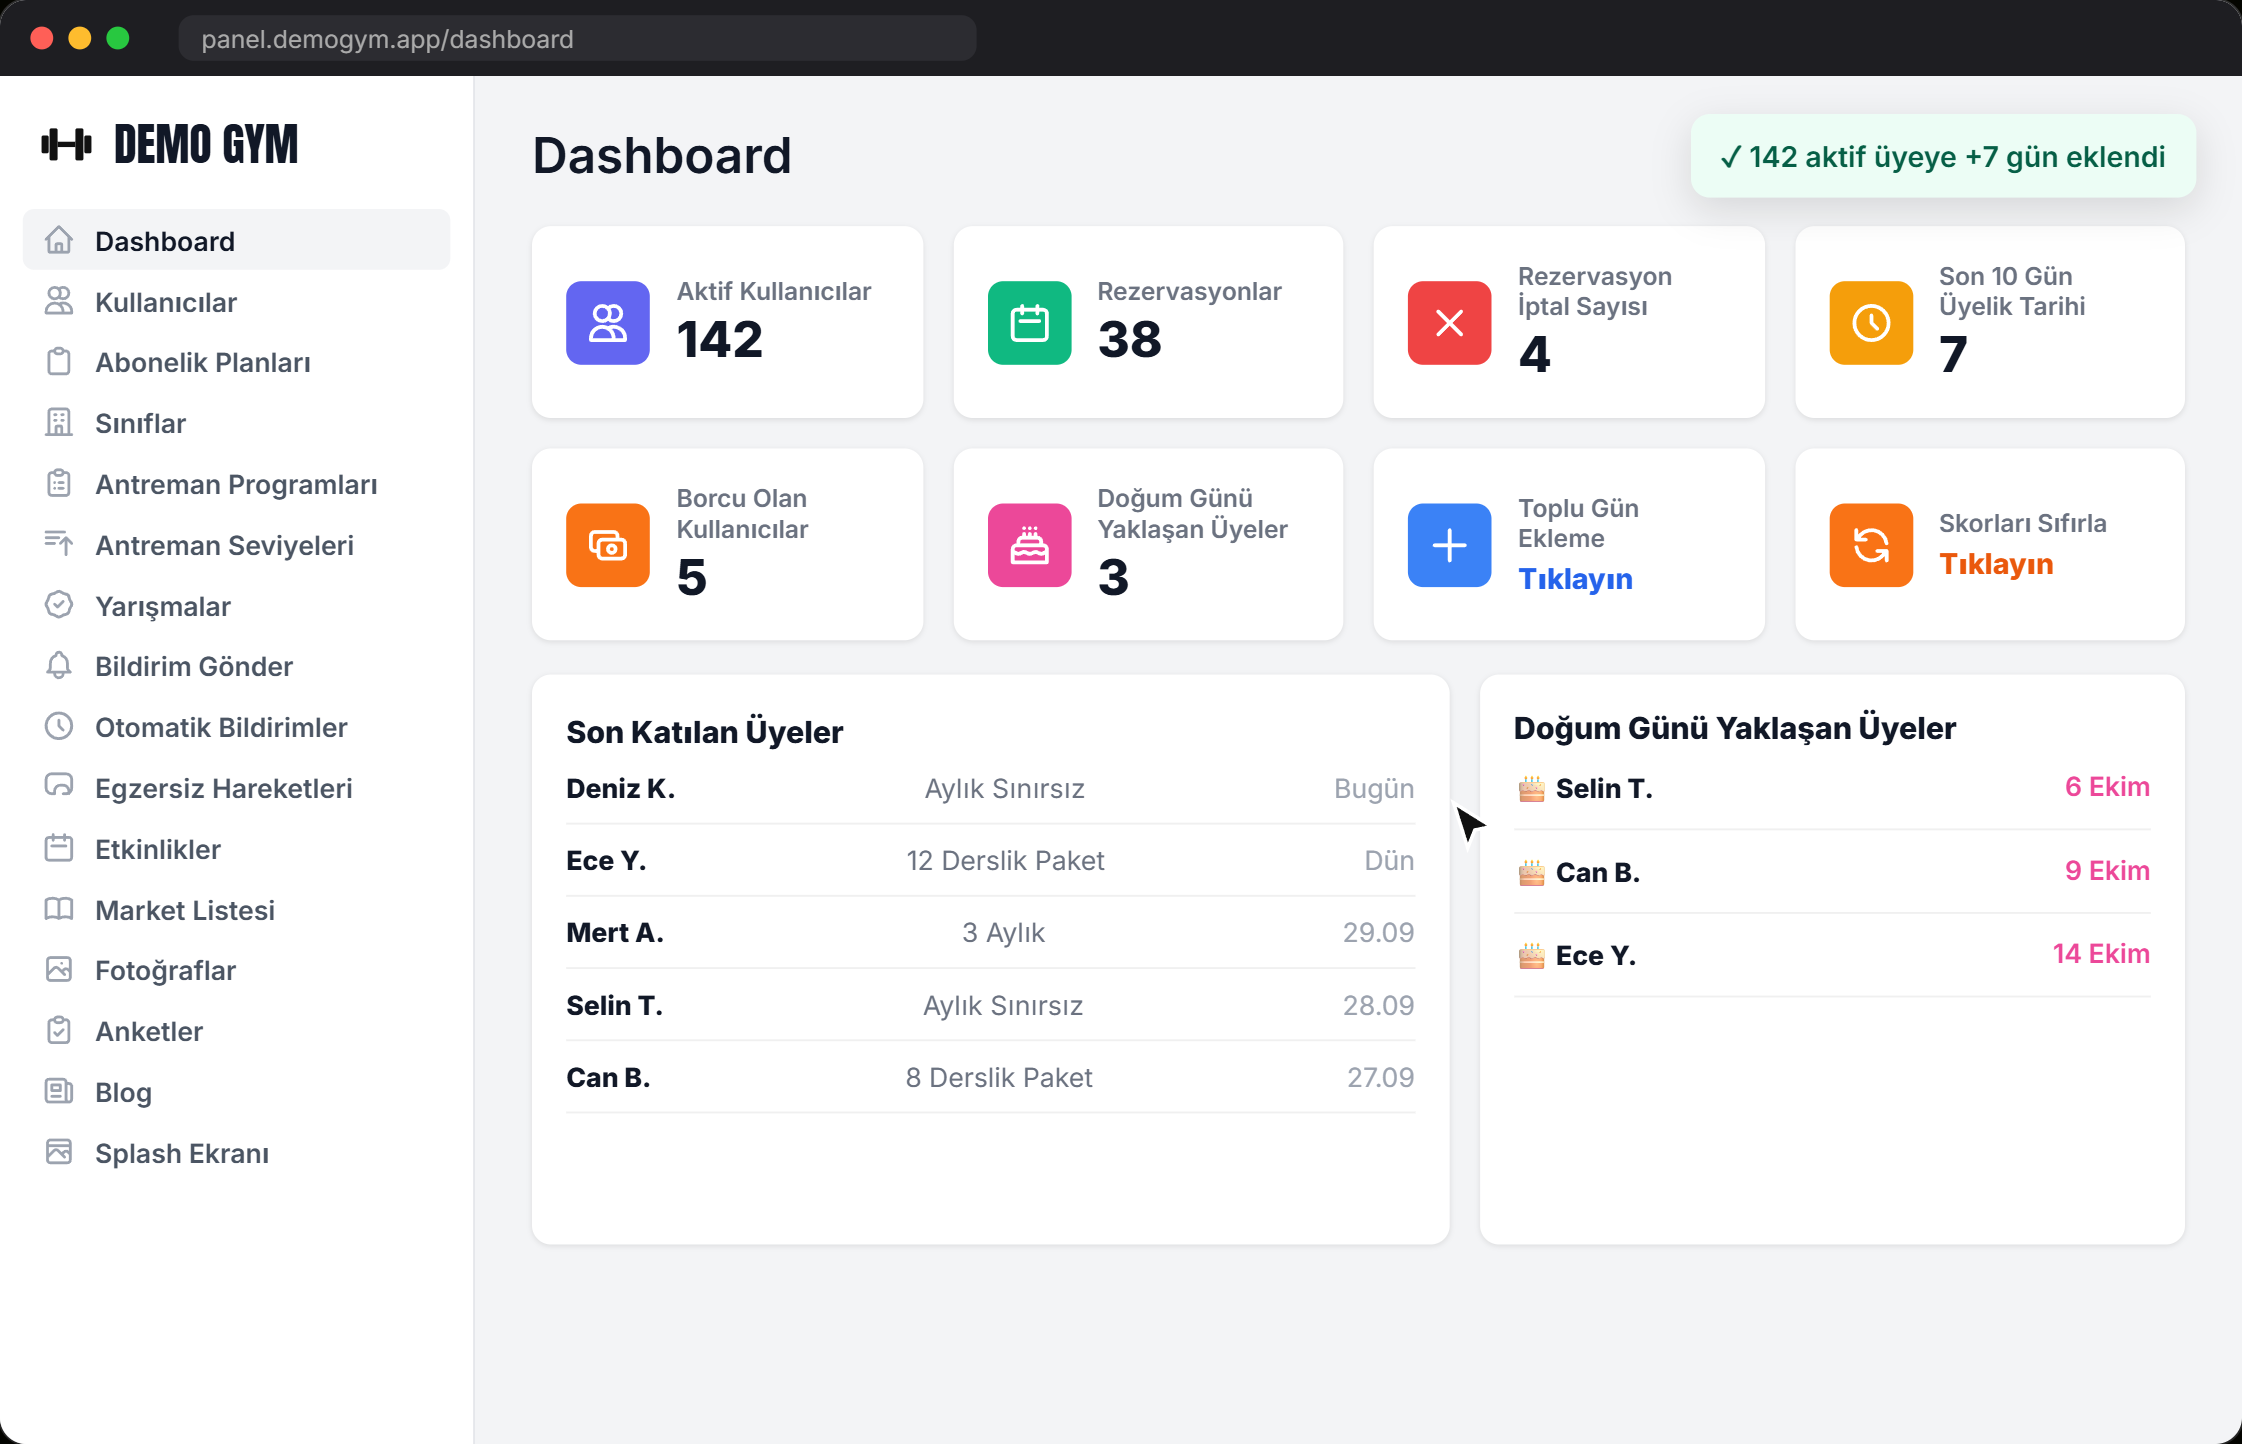This screenshot has height=1444, width=2242.
Task: Click the 12 Derslik Paket plan text
Action: click(1005, 860)
